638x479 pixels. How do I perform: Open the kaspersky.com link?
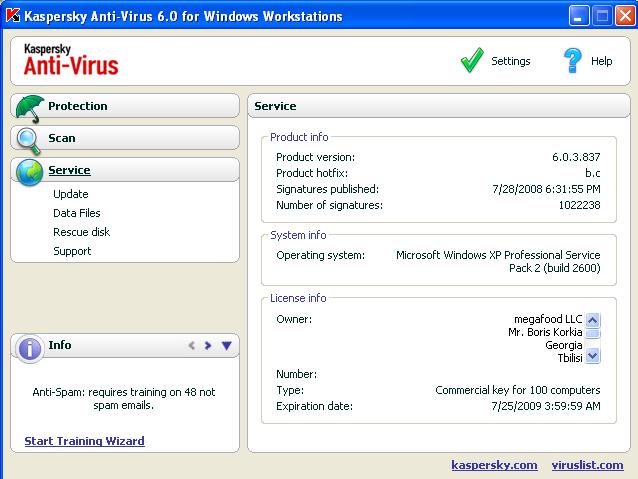pyautogui.click(x=494, y=465)
